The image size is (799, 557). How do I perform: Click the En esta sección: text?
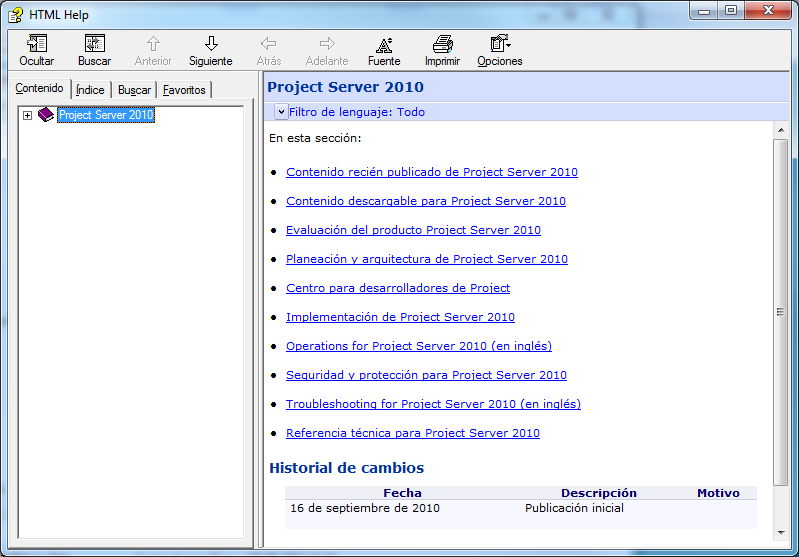315,138
